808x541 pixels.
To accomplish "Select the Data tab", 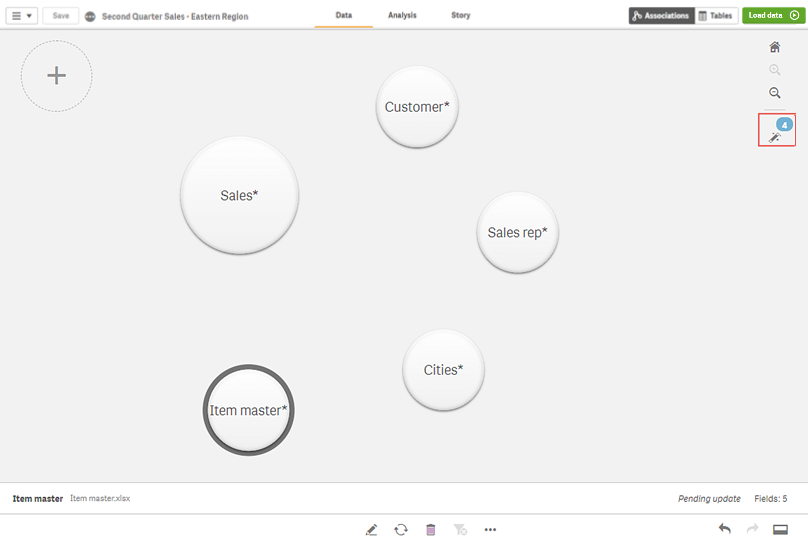I will (x=344, y=16).
